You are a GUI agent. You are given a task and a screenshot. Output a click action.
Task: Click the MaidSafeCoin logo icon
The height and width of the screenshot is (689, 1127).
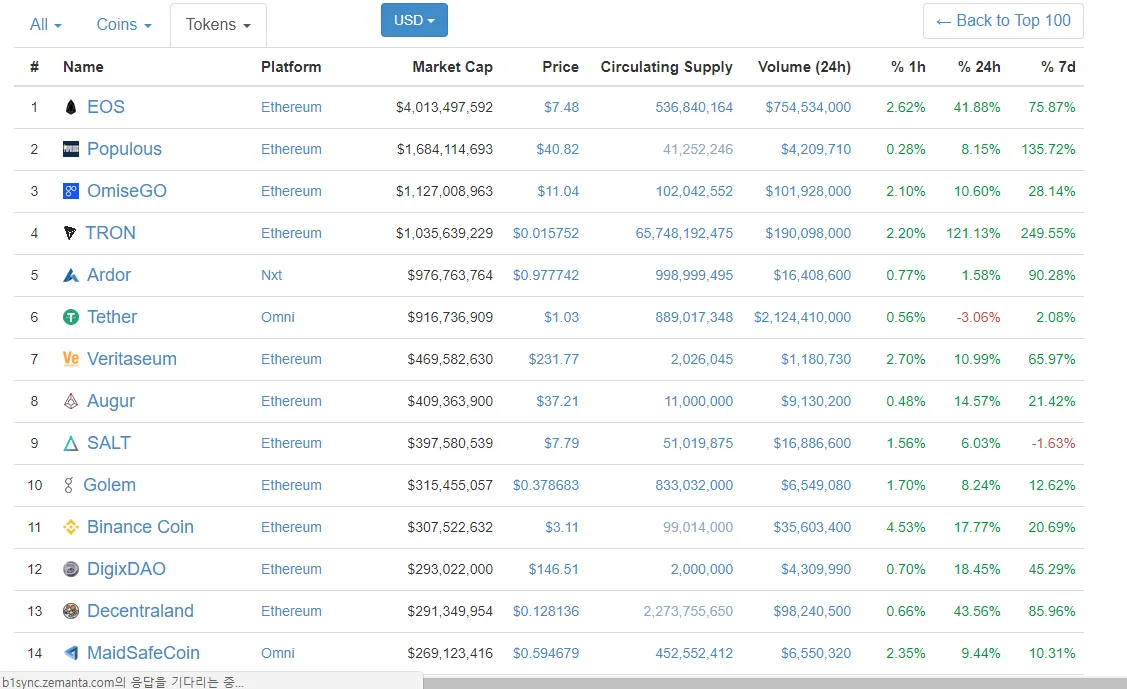click(x=70, y=653)
